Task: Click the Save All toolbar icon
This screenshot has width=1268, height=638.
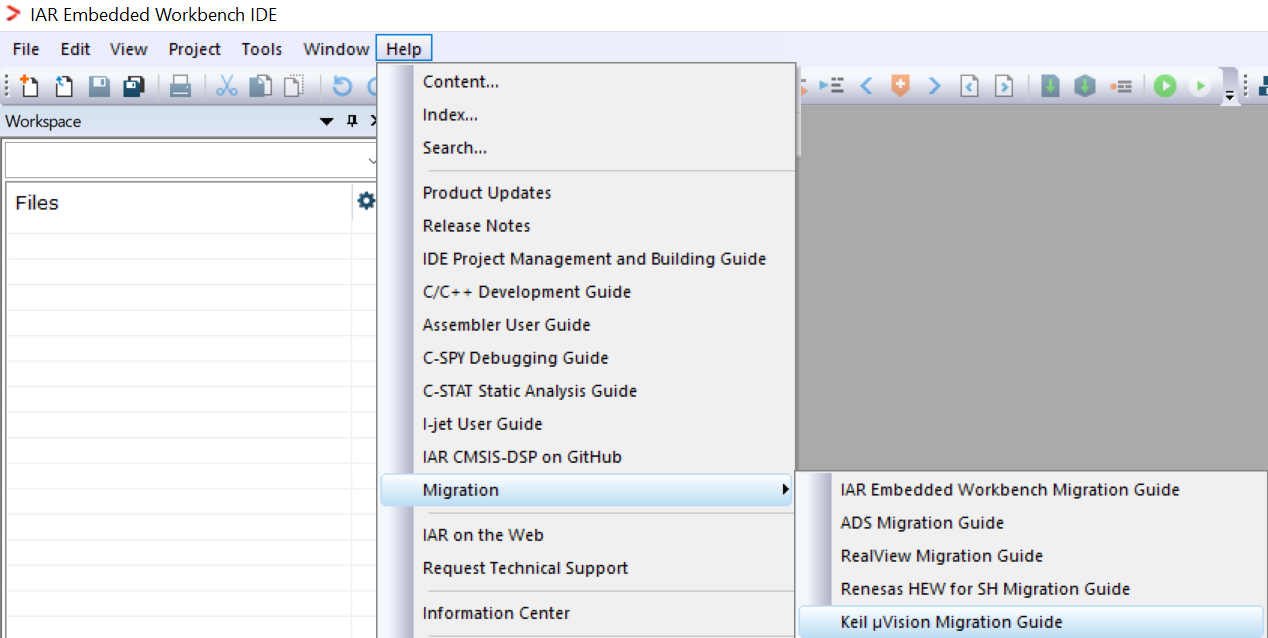Action: [x=134, y=87]
